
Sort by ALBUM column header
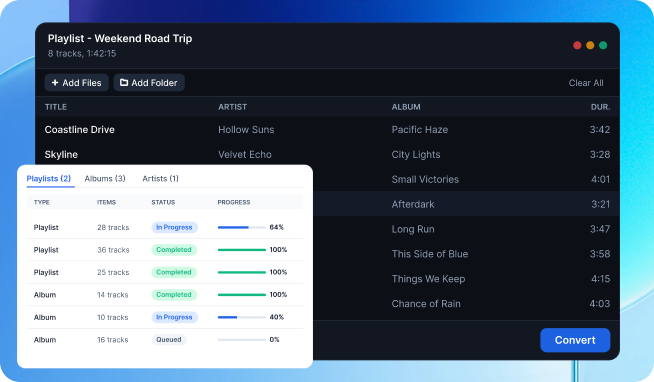[406, 107]
